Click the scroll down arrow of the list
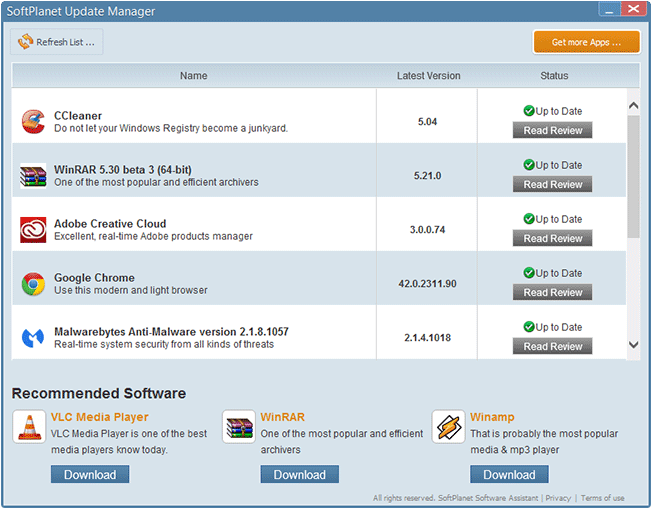652x509 pixels. [633, 344]
